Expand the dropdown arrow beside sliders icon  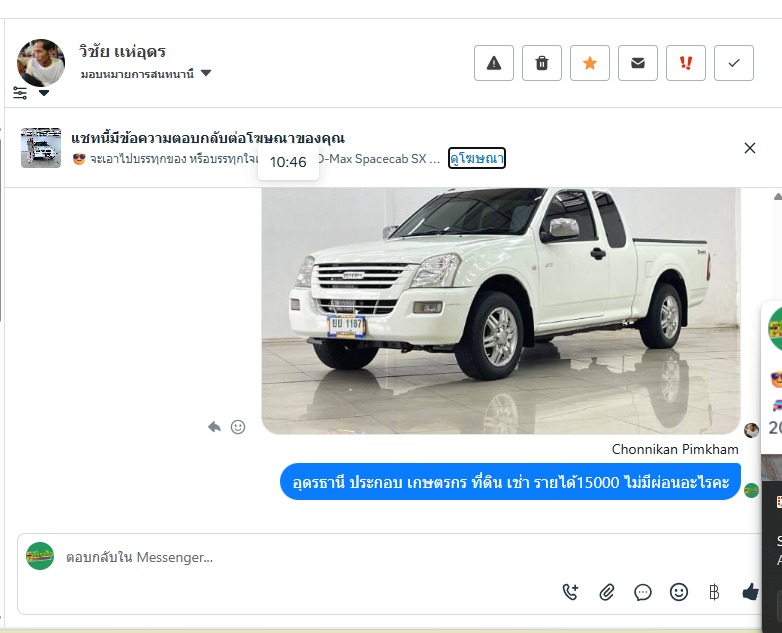pos(44,93)
